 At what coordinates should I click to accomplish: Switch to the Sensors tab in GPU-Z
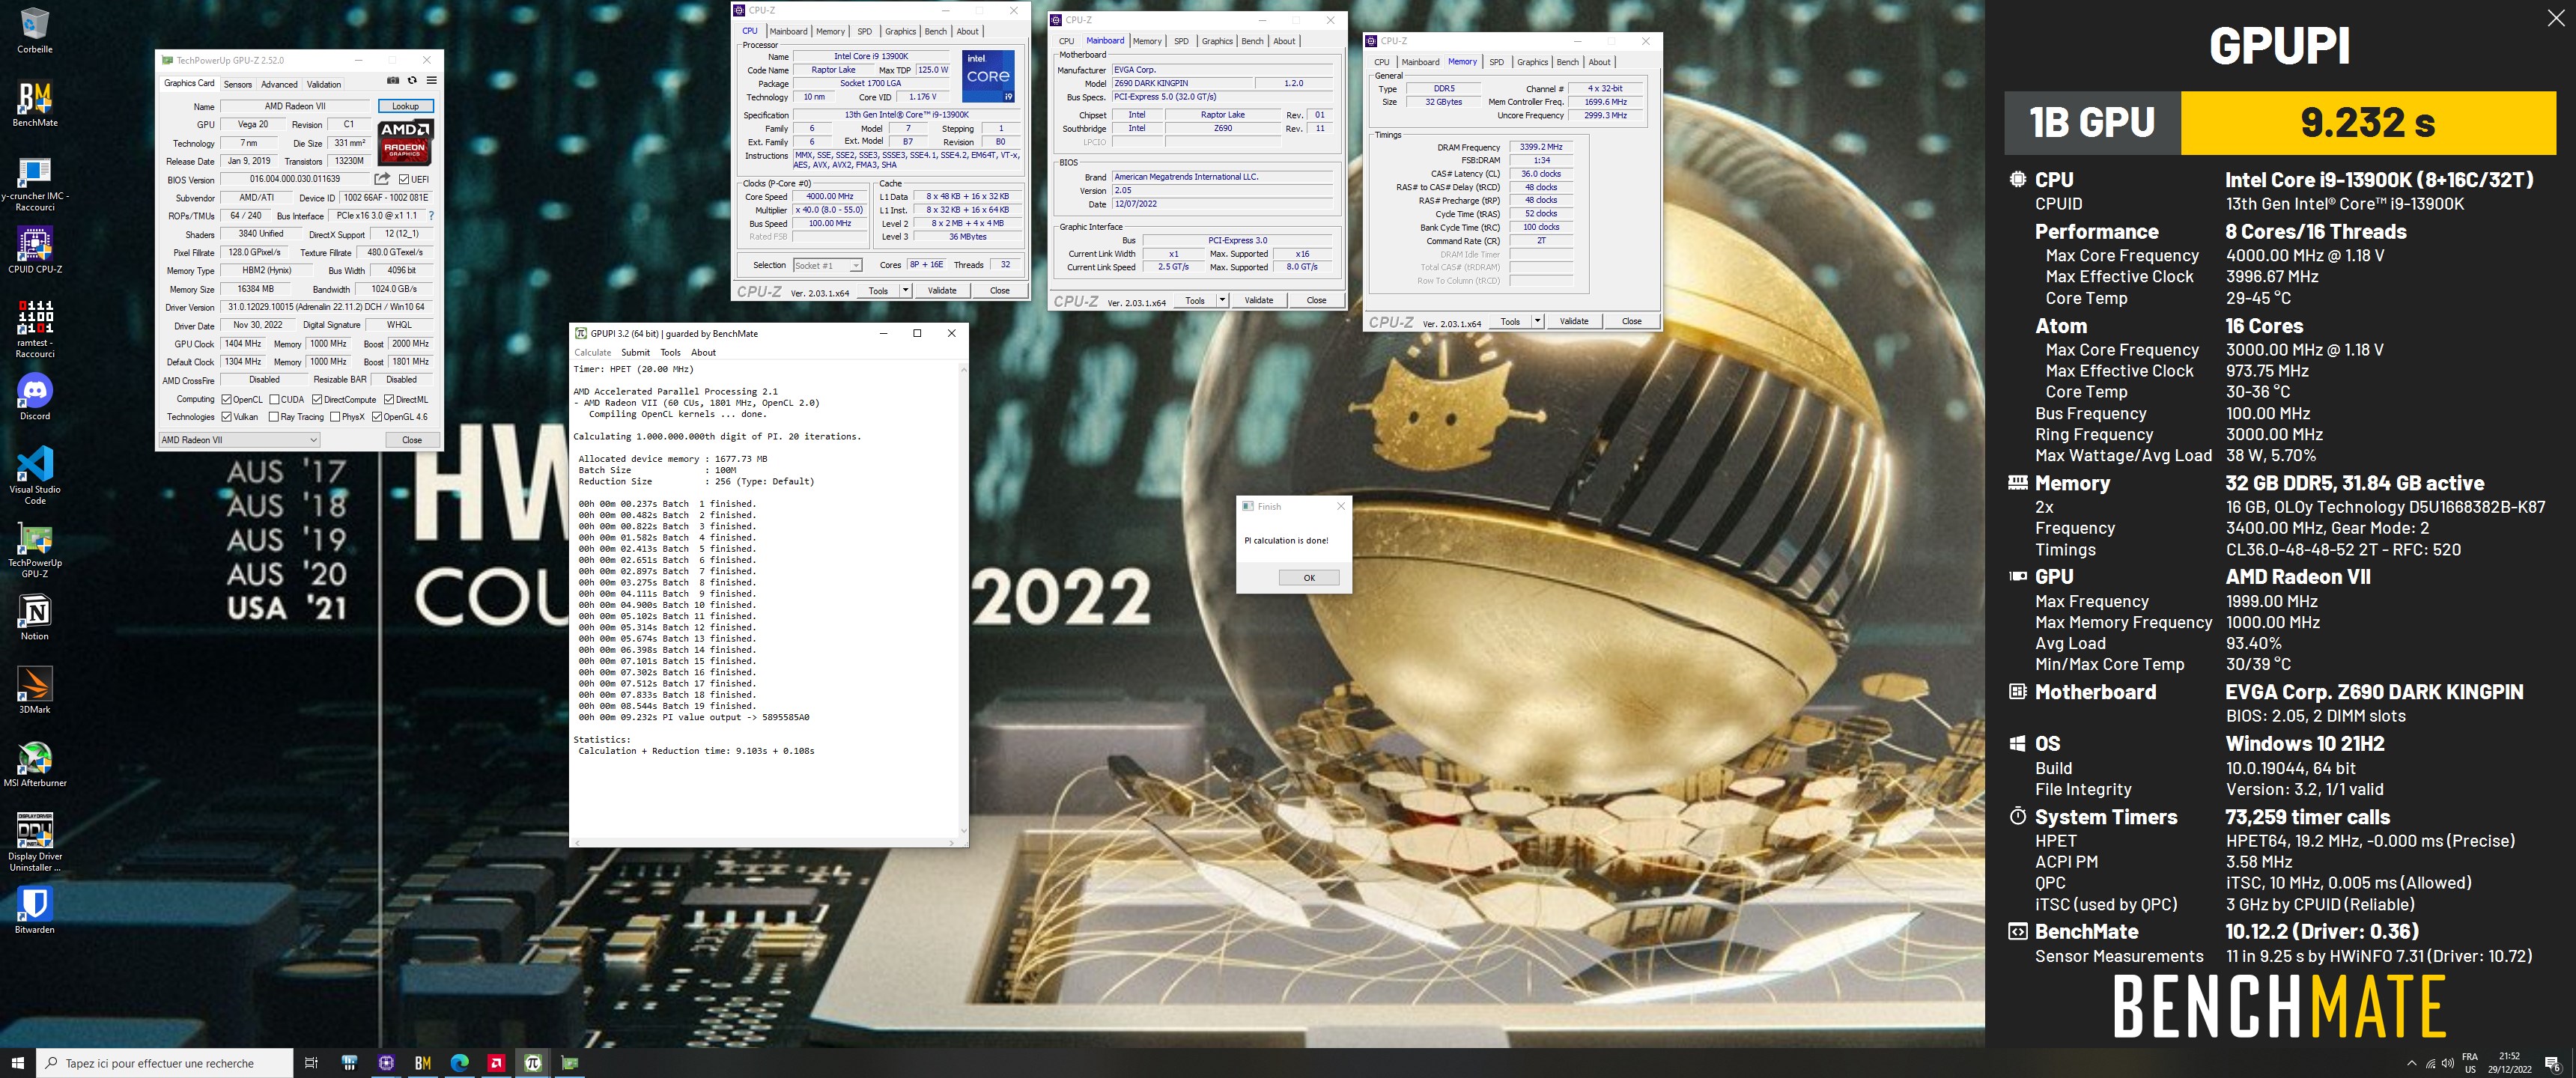point(238,84)
